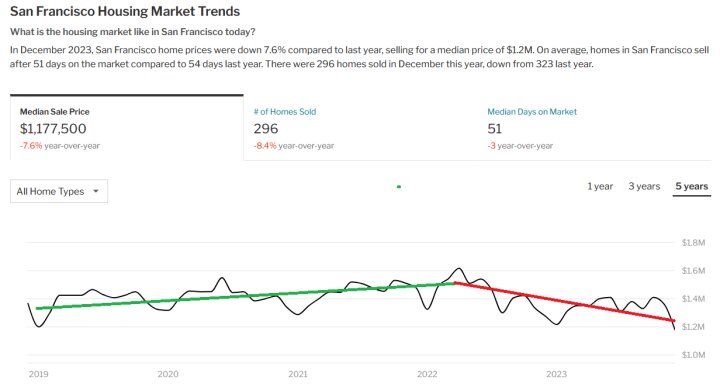Viewport: 720px width, 390px height.
Task: Click the 2022 price peak on the chart
Action: (x=458, y=269)
